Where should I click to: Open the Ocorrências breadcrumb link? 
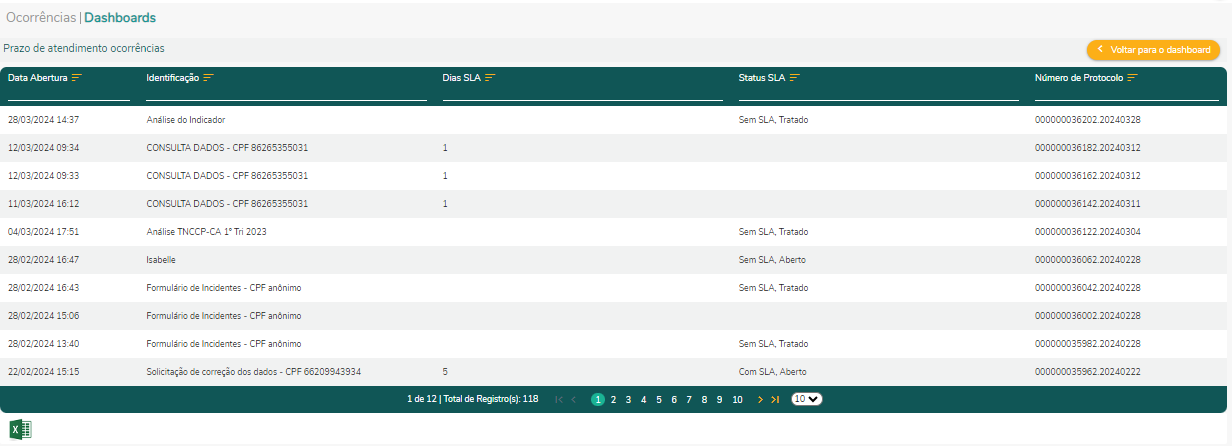click(x=41, y=17)
